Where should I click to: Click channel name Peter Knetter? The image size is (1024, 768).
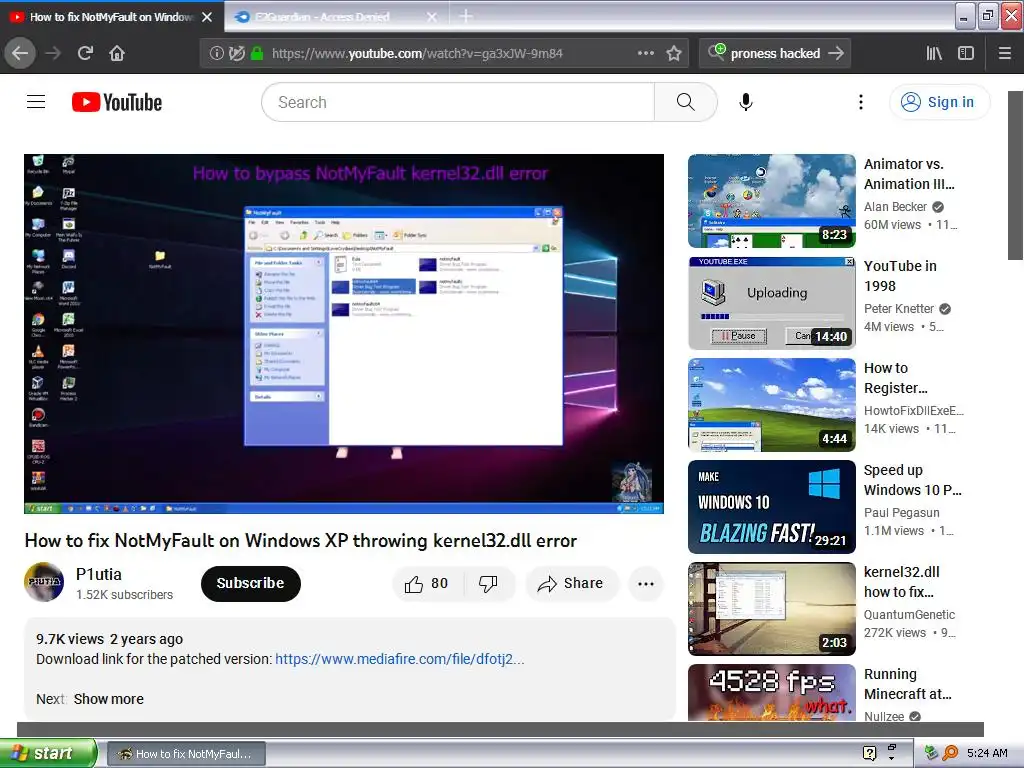[x=899, y=309]
